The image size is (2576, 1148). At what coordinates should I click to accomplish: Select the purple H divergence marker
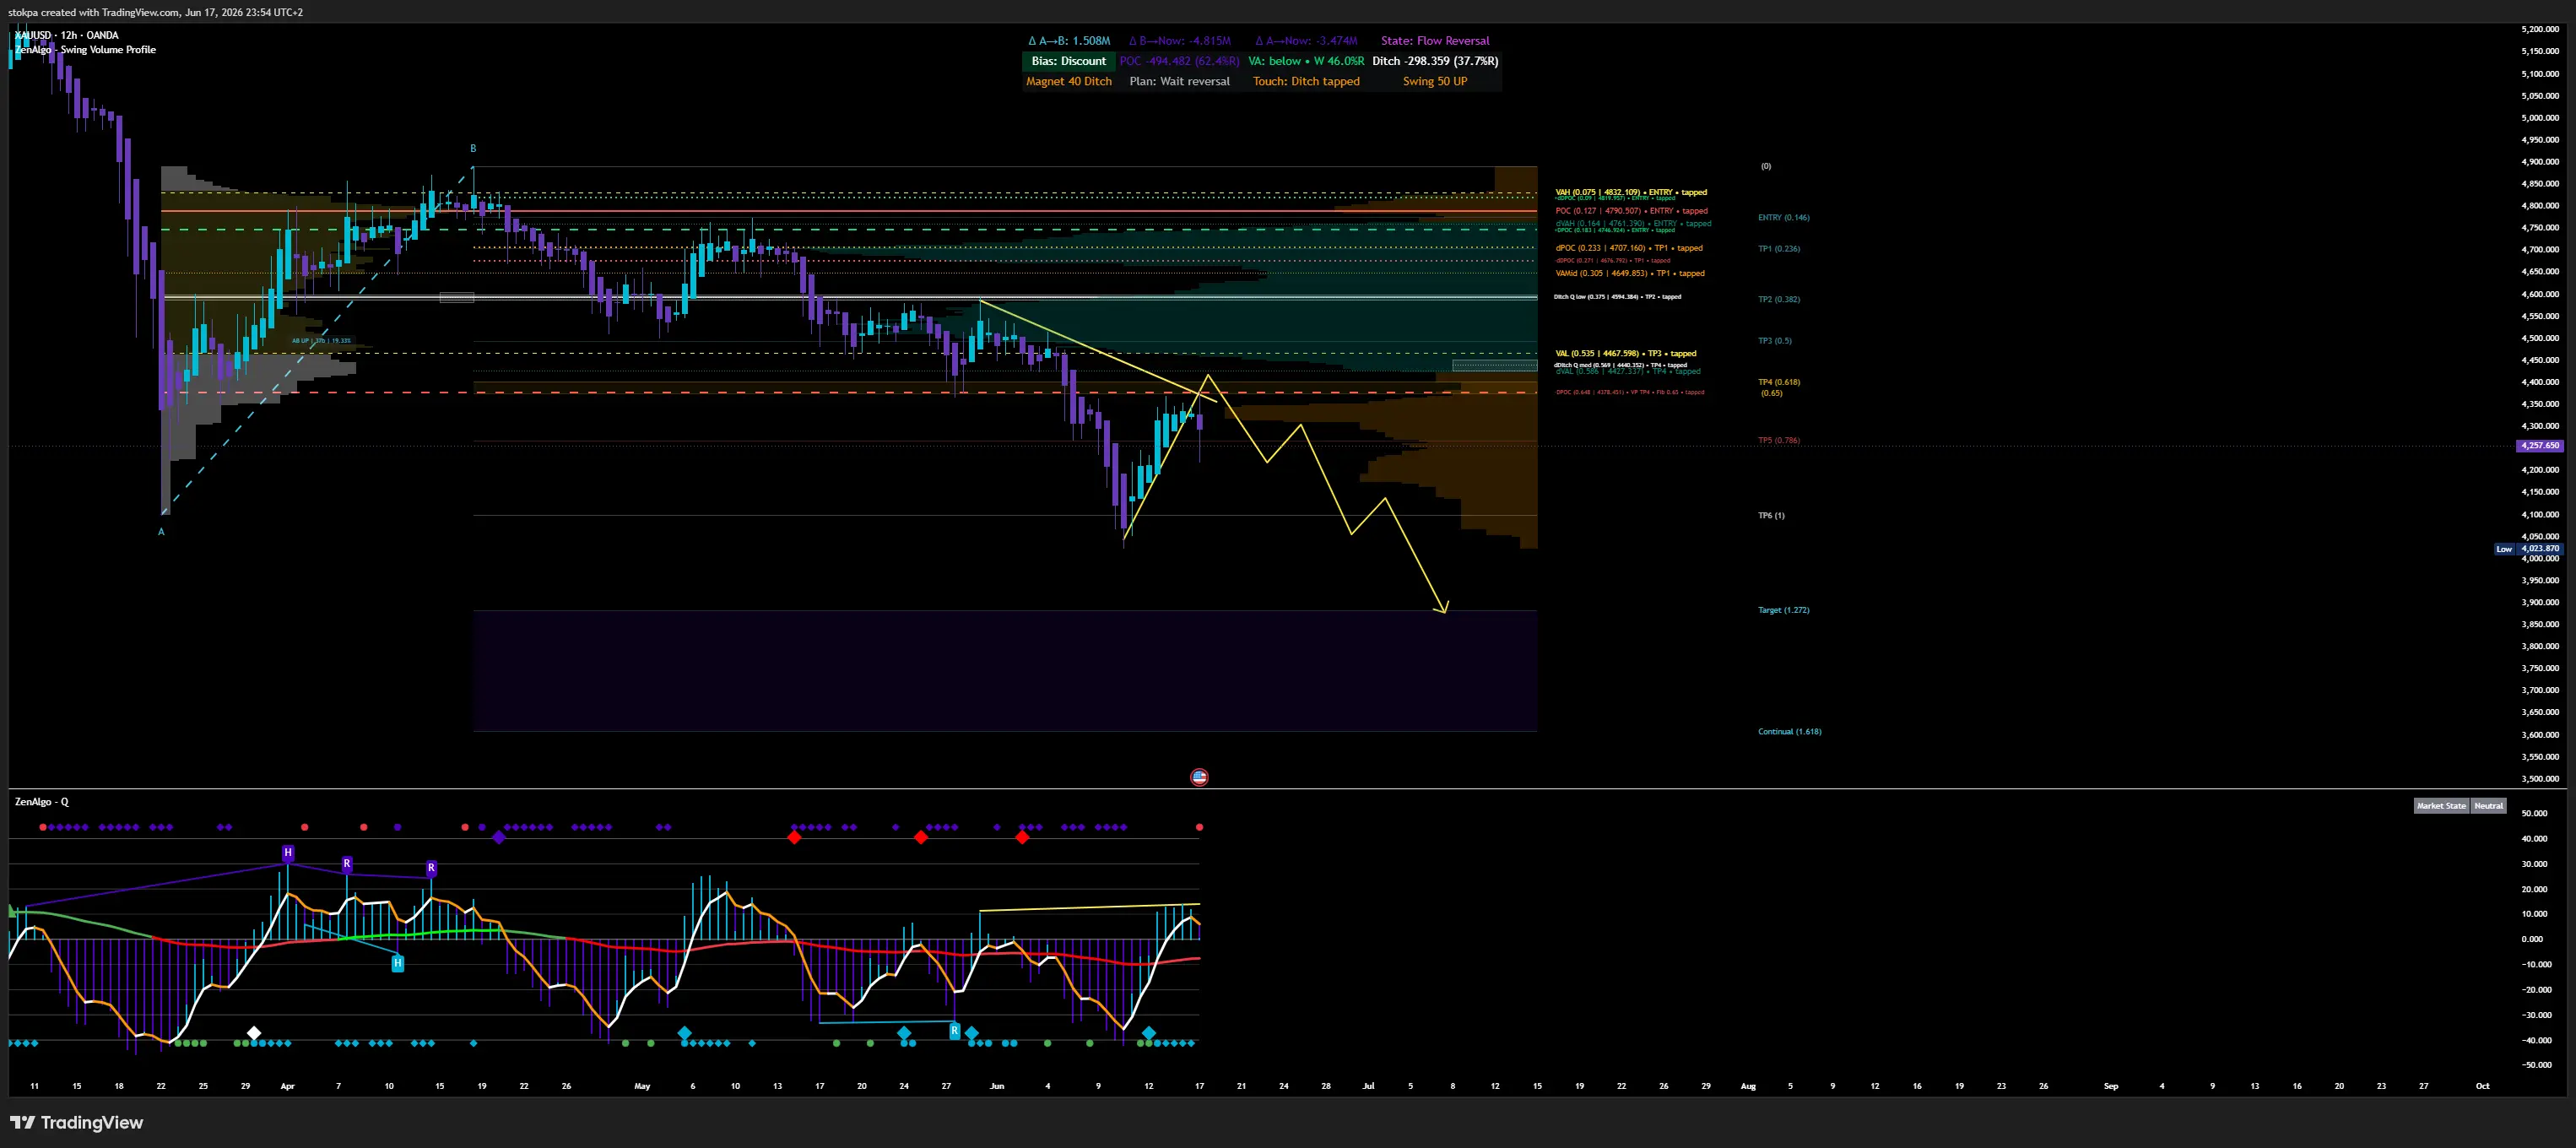pos(288,853)
